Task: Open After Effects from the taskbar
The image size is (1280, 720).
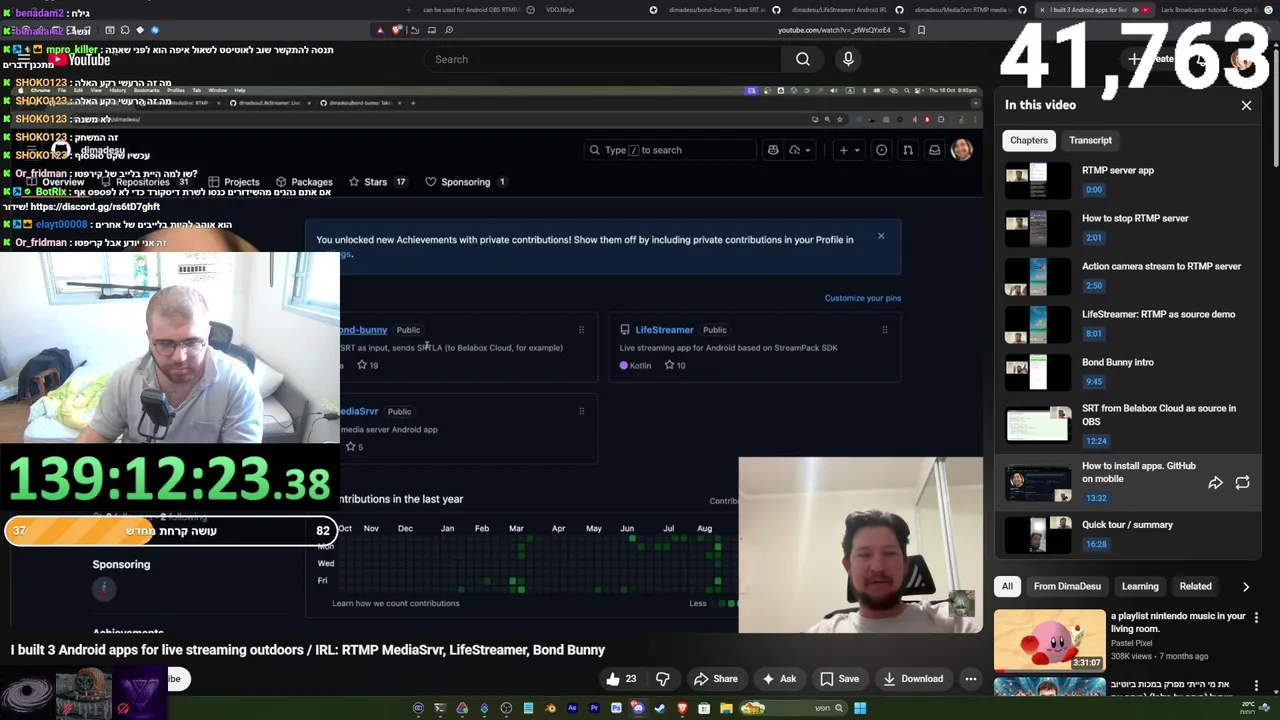Action: pyautogui.click(x=572, y=708)
